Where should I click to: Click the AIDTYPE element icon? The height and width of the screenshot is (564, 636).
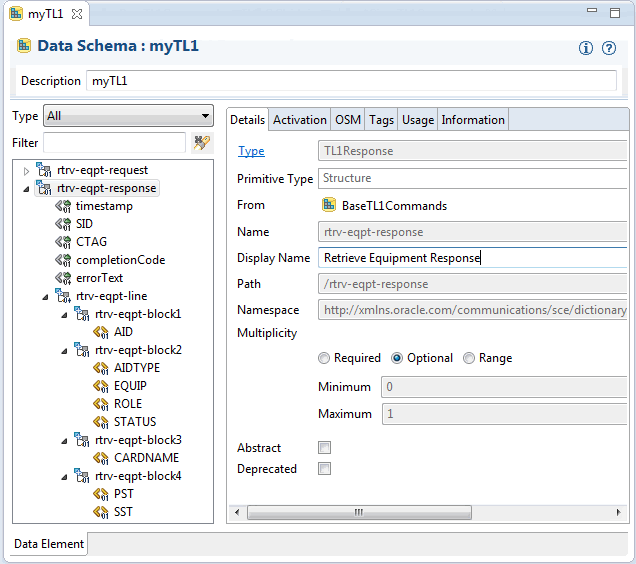pos(101,368)
